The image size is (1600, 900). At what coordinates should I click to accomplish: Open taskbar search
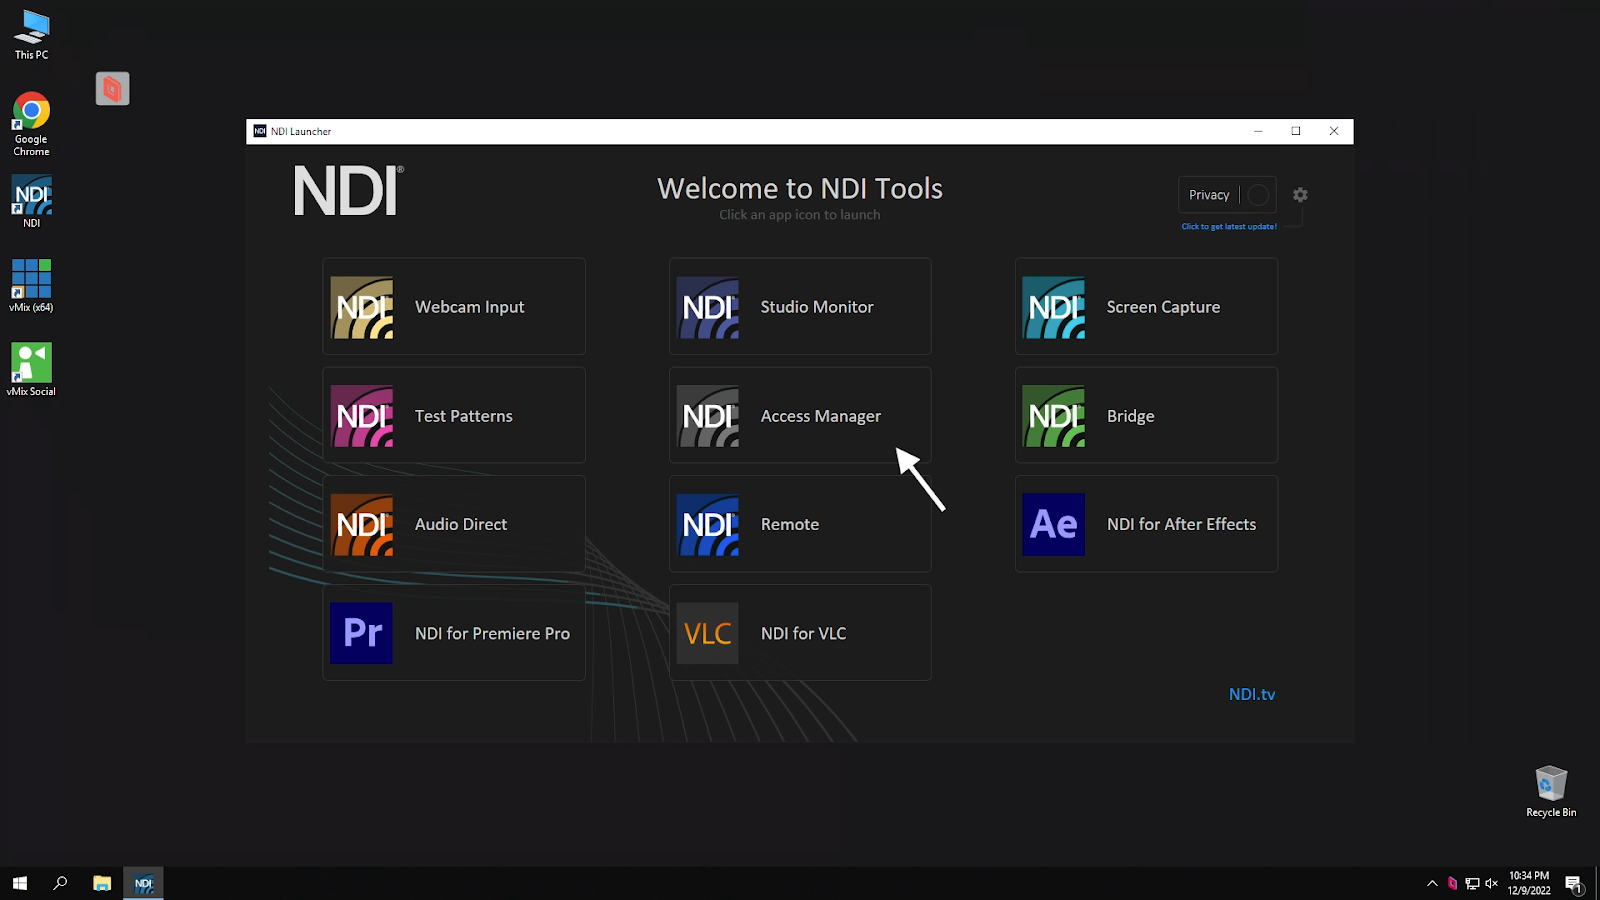pyautogui.click(x=60, y=883)
